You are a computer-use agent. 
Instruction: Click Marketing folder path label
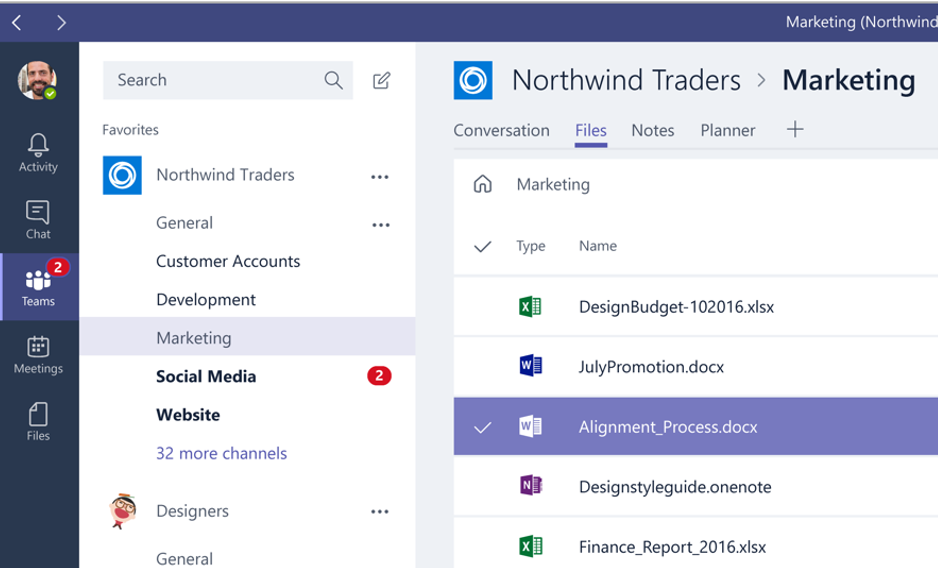click(553, 184)
